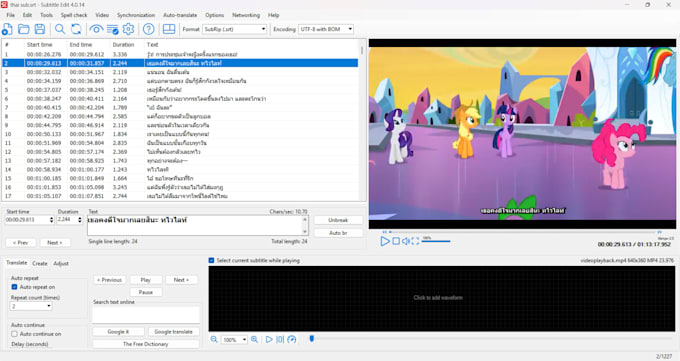Click the subtitle list vertical scrollbar
Image resolution: width=680 pixels, height=361 pixels.
pyautogui.click(x=362, y=120)
